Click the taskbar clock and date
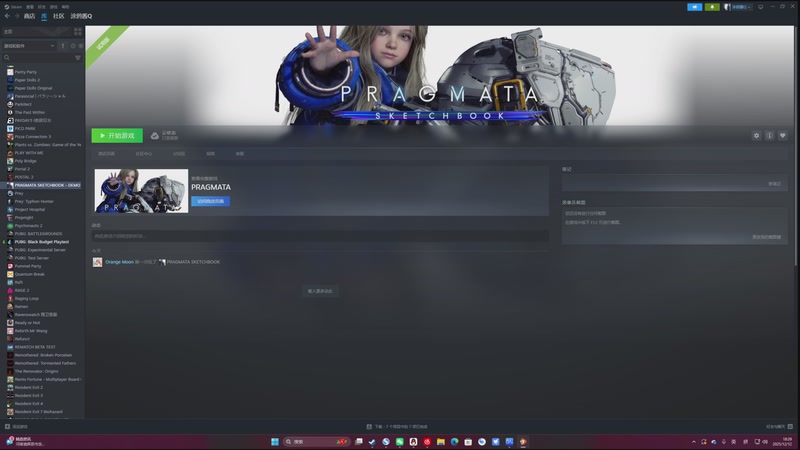The height and width of the screenshot is (450, 800). pos(785,442)
